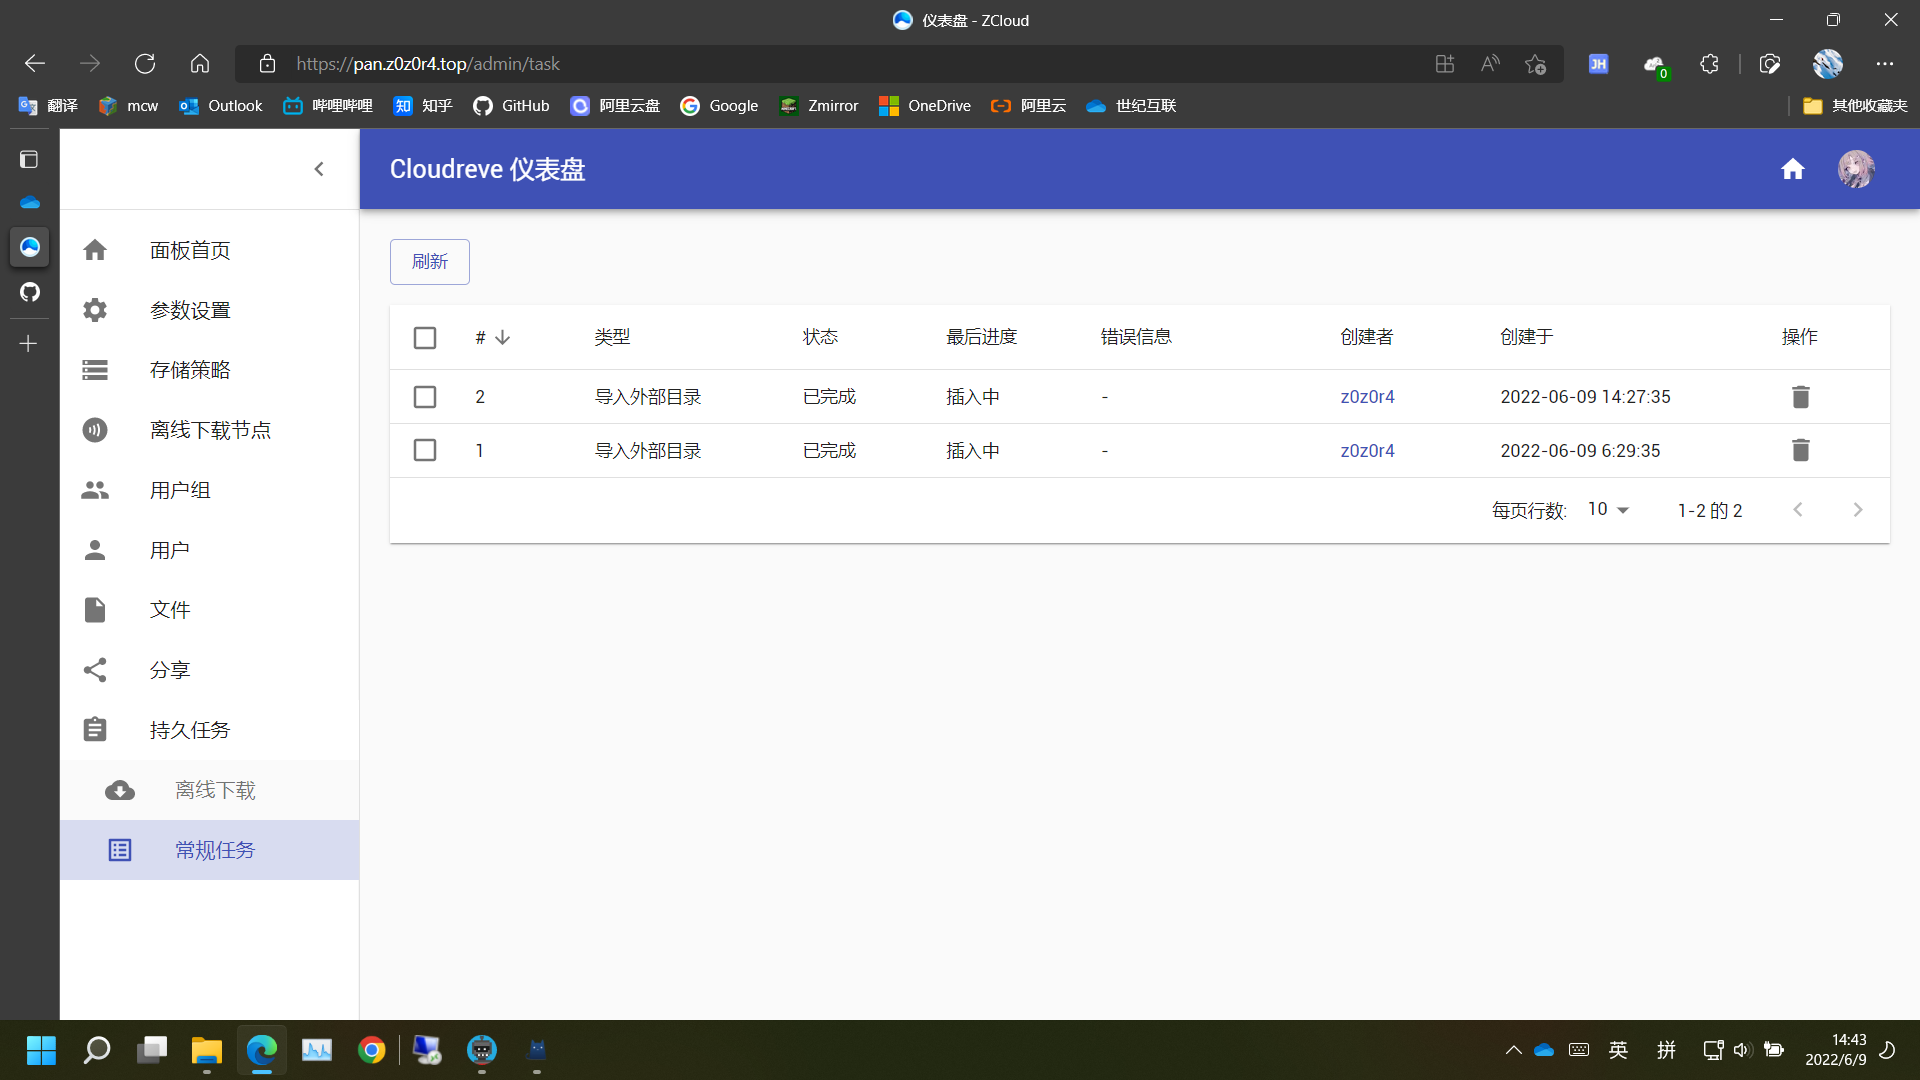Open the 分享 shares management page
The width and height of the screenshot is (1920, 1080).
pos(168,669)
